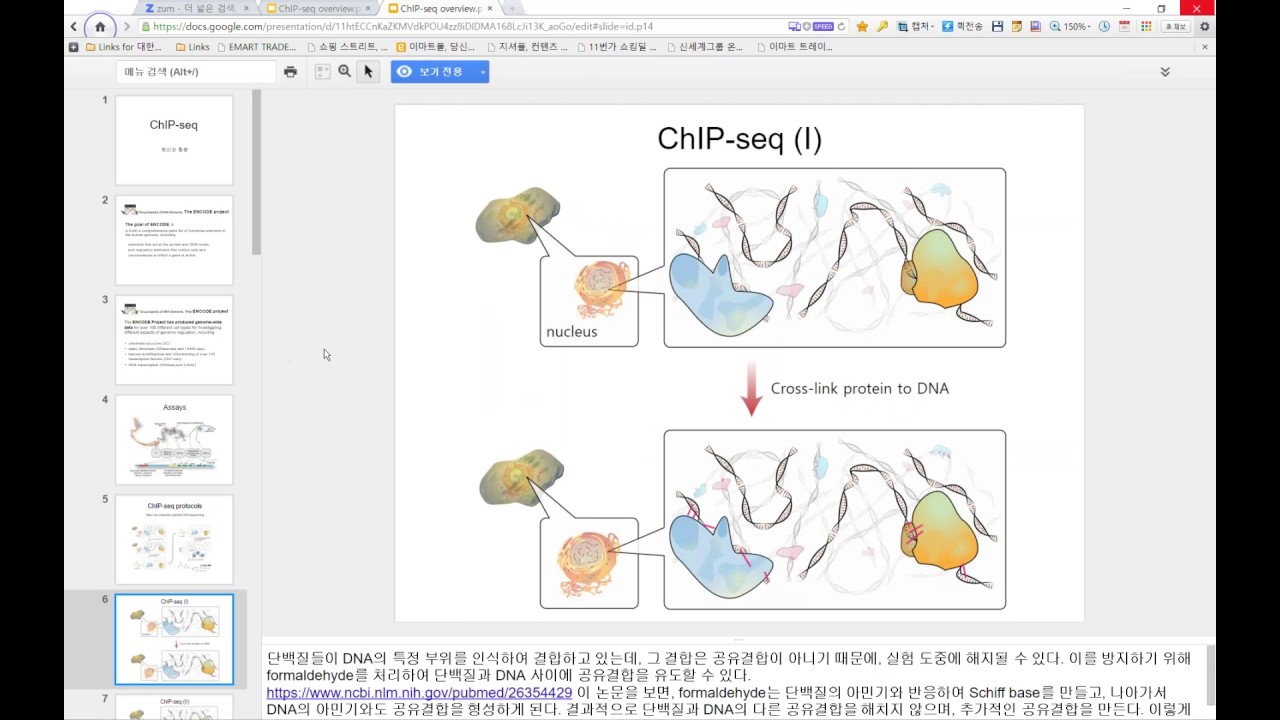Select slide 3 ENCODE data thumbnail
This screenshot has height=720, width=1280.
point(174,340)
